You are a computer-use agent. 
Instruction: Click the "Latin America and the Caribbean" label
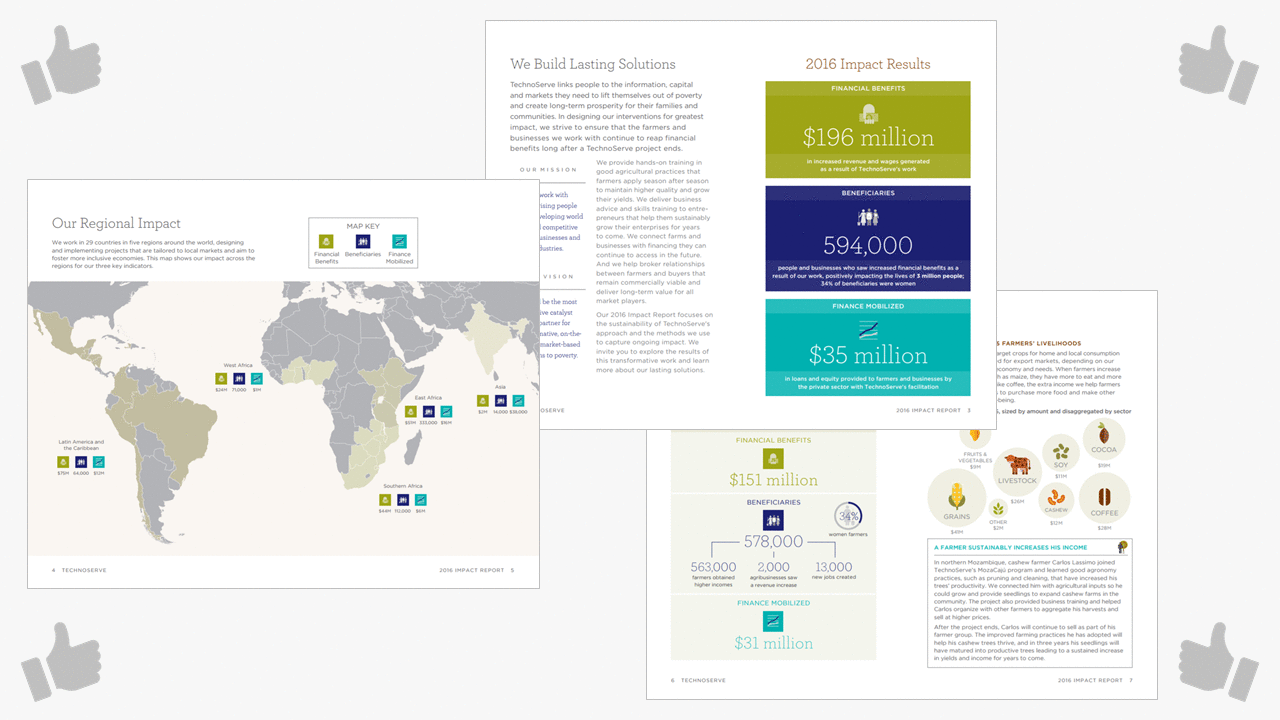80,445
